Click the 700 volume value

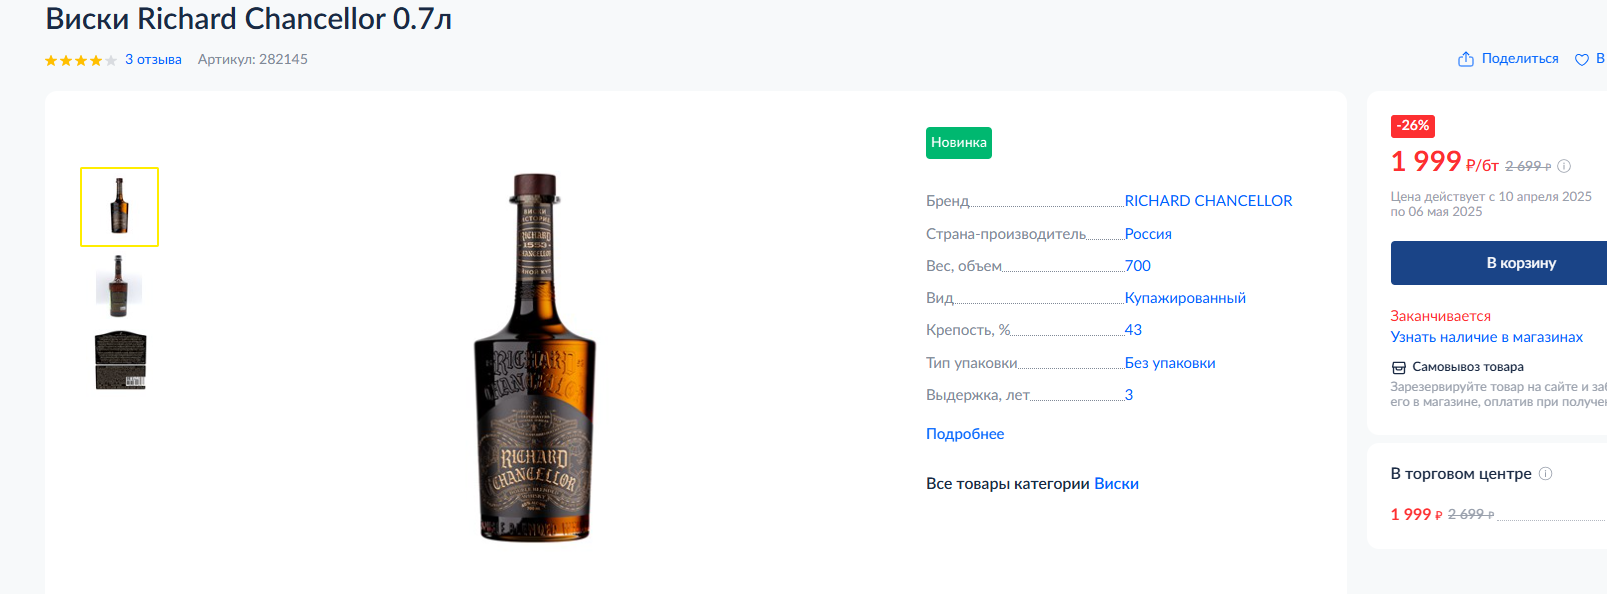pyautogui.click(x=1138, y=265)
